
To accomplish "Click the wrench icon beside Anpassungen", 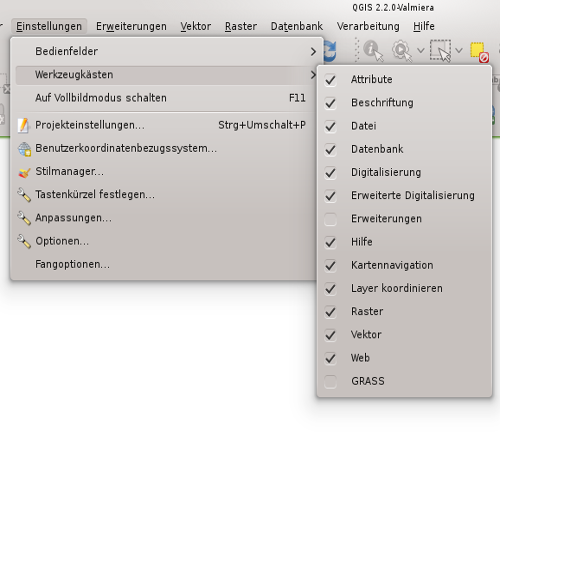I will tap(24, 218).
